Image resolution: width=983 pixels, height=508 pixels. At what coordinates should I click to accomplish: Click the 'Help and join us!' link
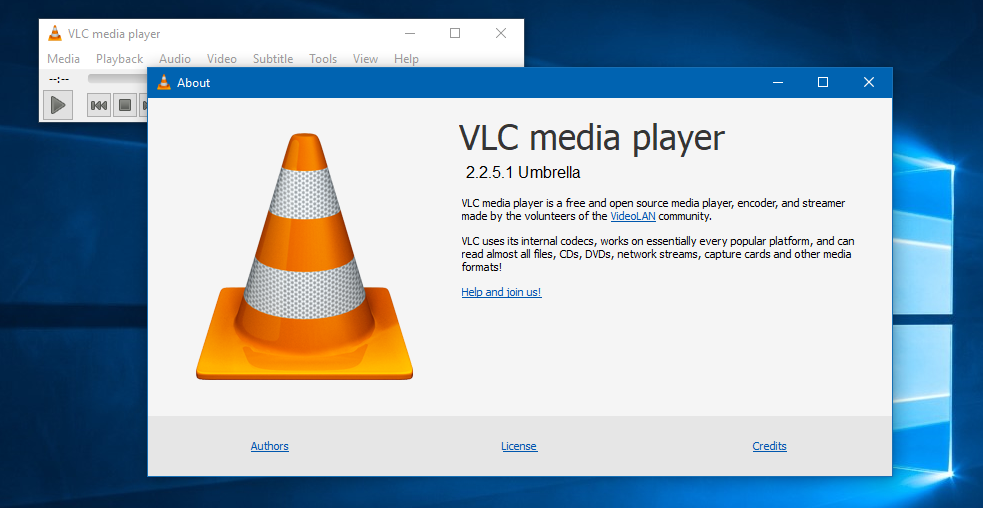(502, 292)
